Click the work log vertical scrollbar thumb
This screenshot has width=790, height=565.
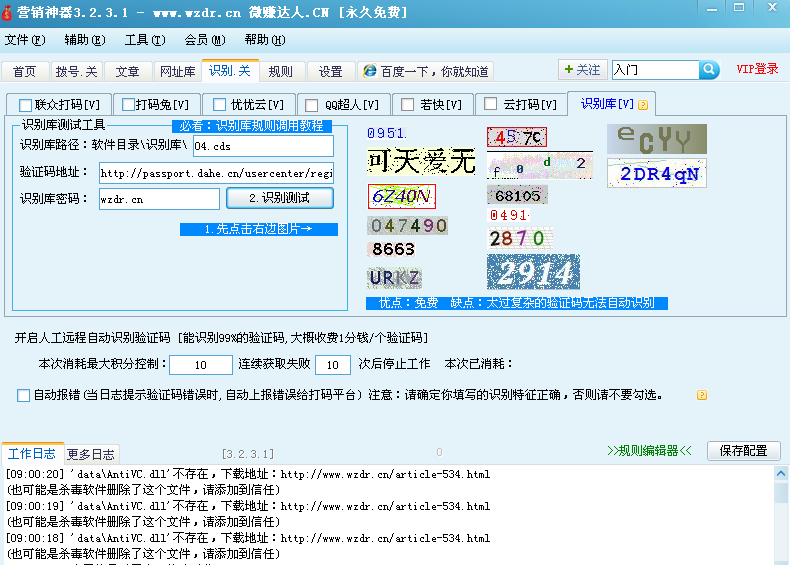point(781,492)
